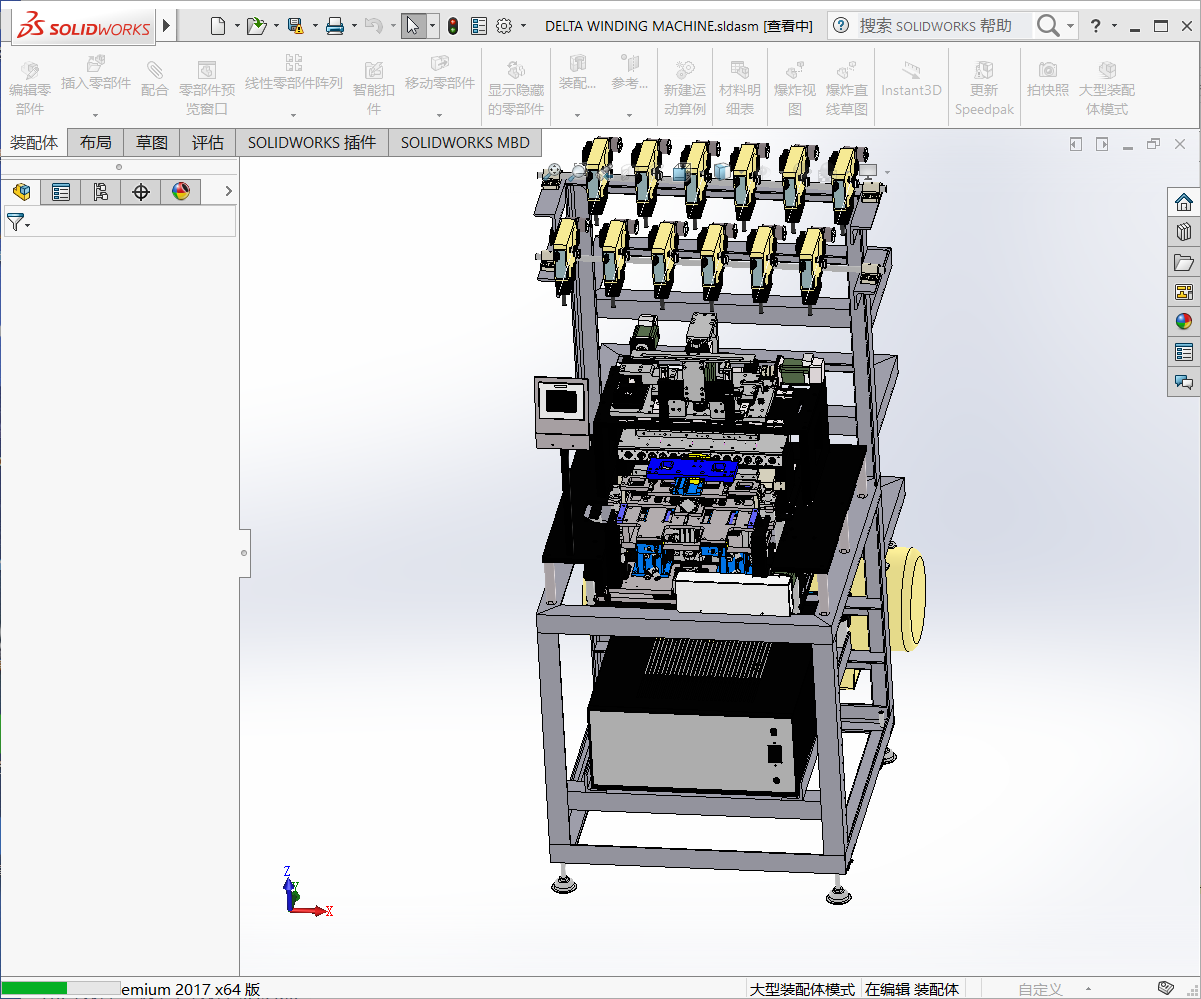Open the Print dropdown arrow

354,26
